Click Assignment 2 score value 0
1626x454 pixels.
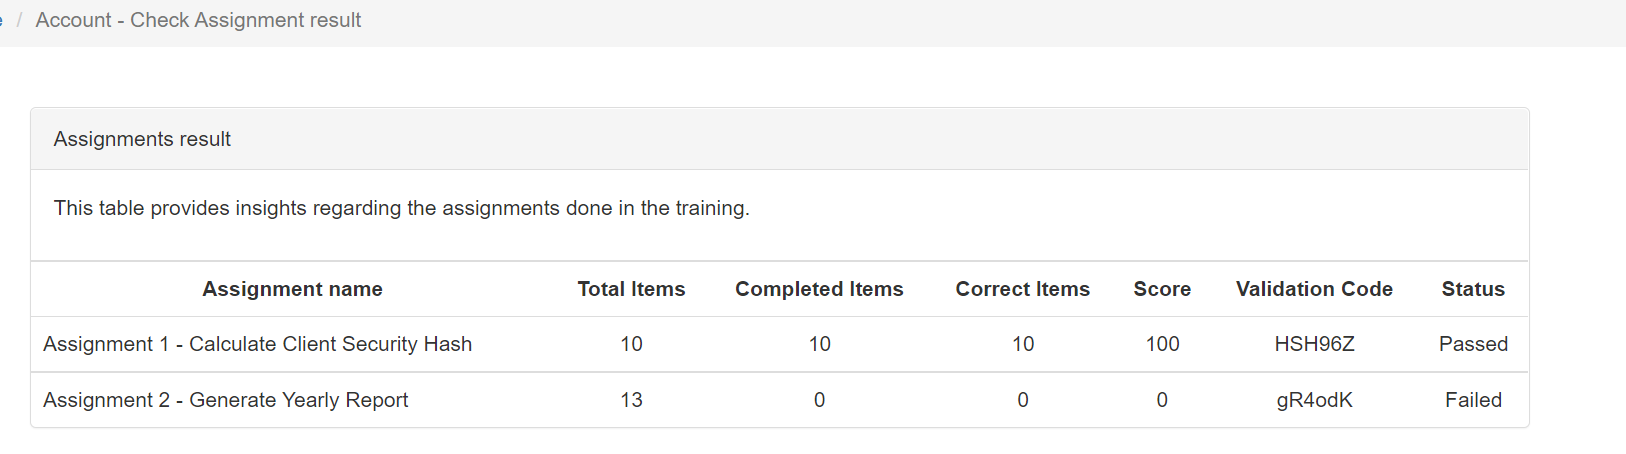click(1162, 400)
